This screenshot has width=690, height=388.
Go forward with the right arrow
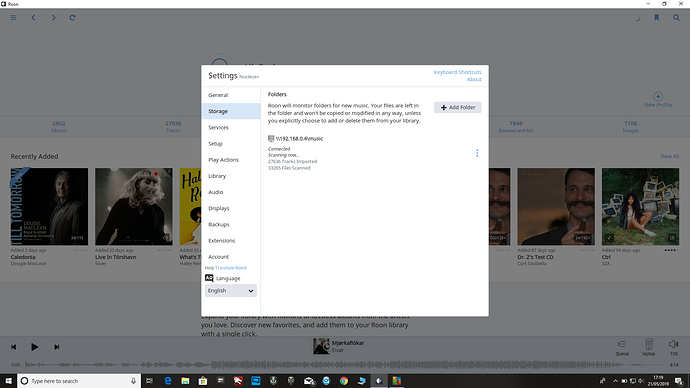53,18
